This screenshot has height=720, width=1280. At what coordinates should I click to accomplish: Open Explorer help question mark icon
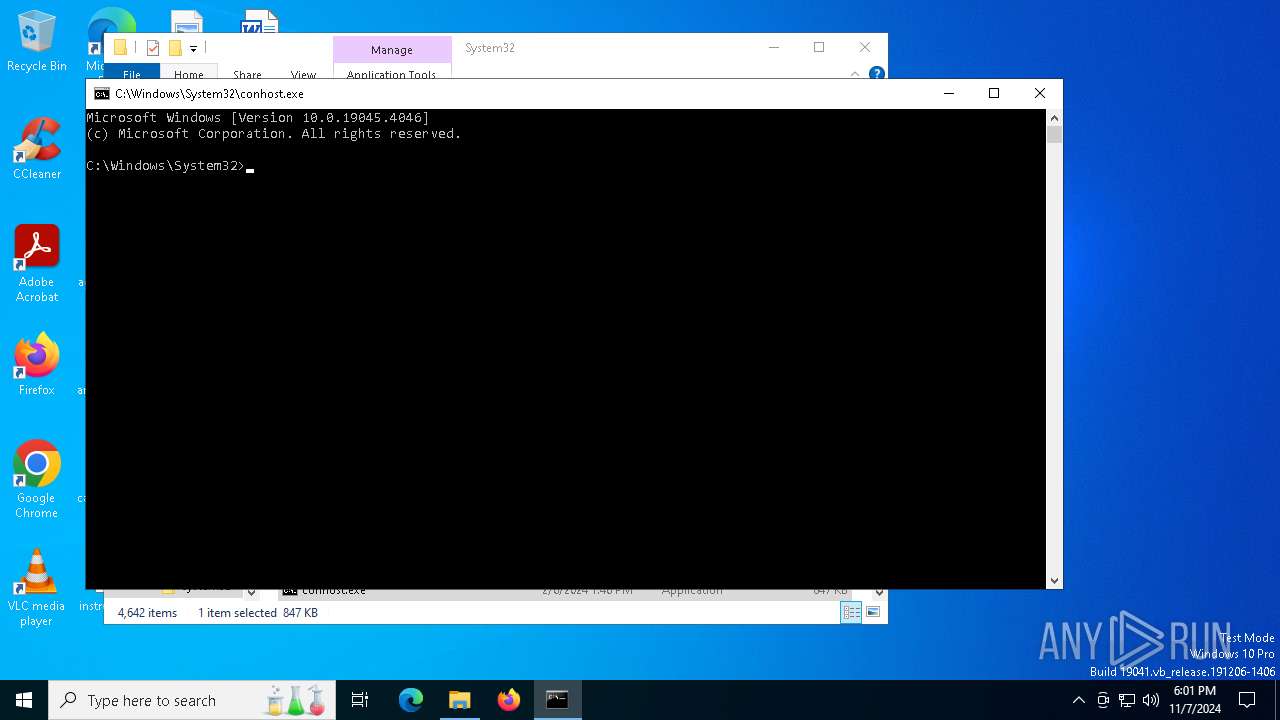(876, 74)
